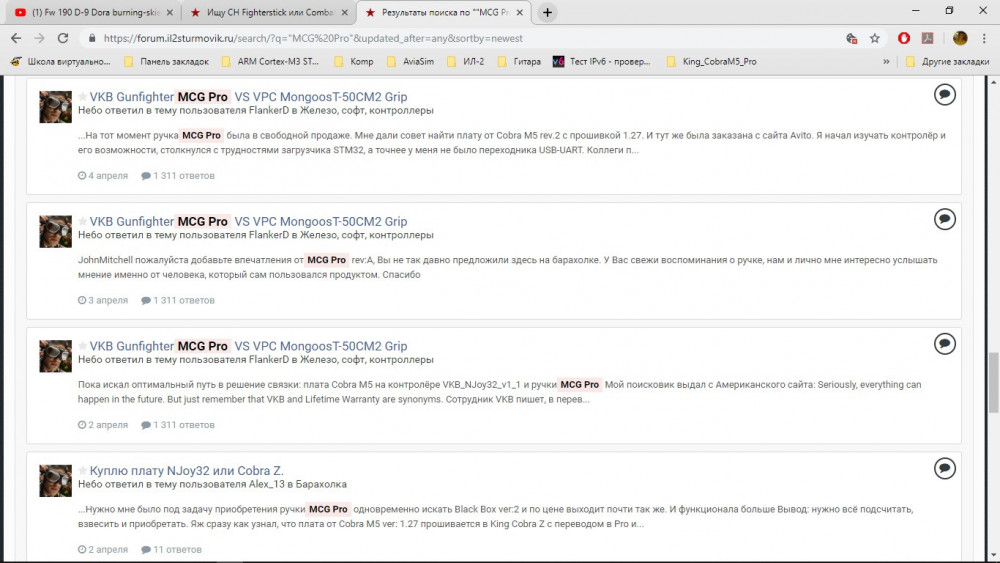Open Школа виртуально bookmark
Image resolution: width=1000 pixels, height=563 pixels.
61,62
